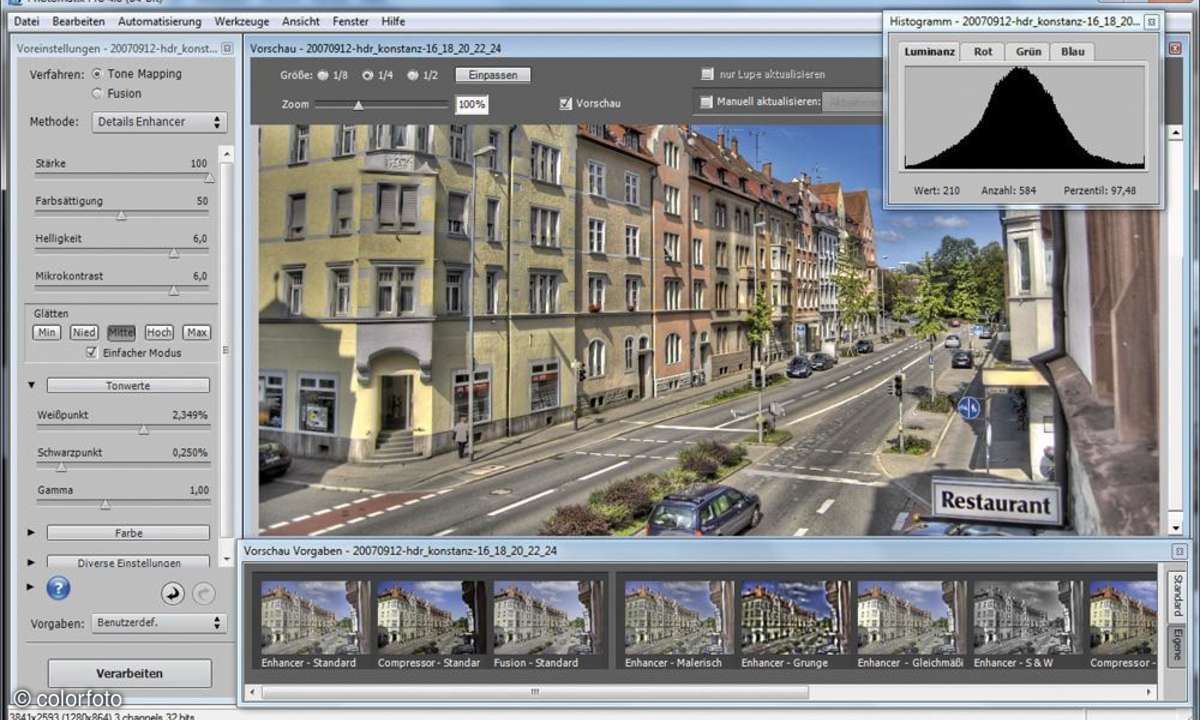
Task: Open the Datei menu
Action: (27, 21)
